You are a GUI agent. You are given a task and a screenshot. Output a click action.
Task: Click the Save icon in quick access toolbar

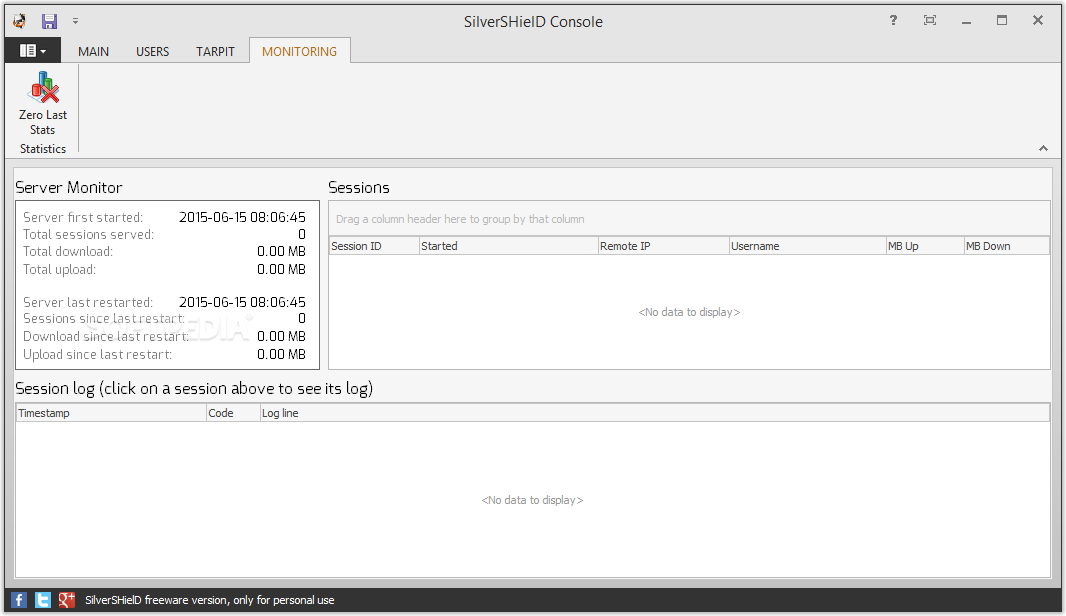coord(49,21)
